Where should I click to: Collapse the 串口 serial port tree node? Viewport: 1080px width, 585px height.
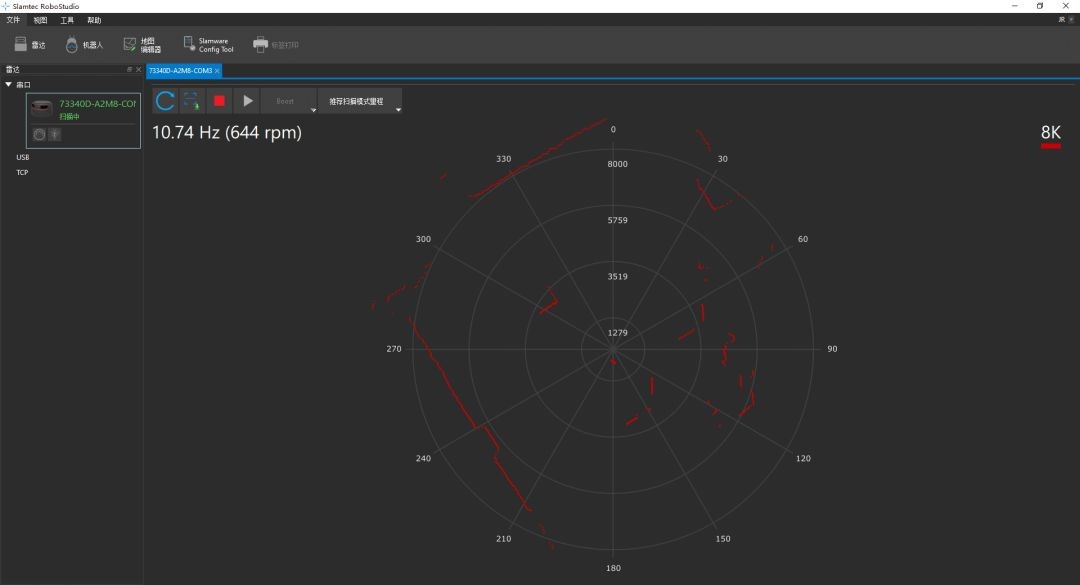click(x=9, y=85)
